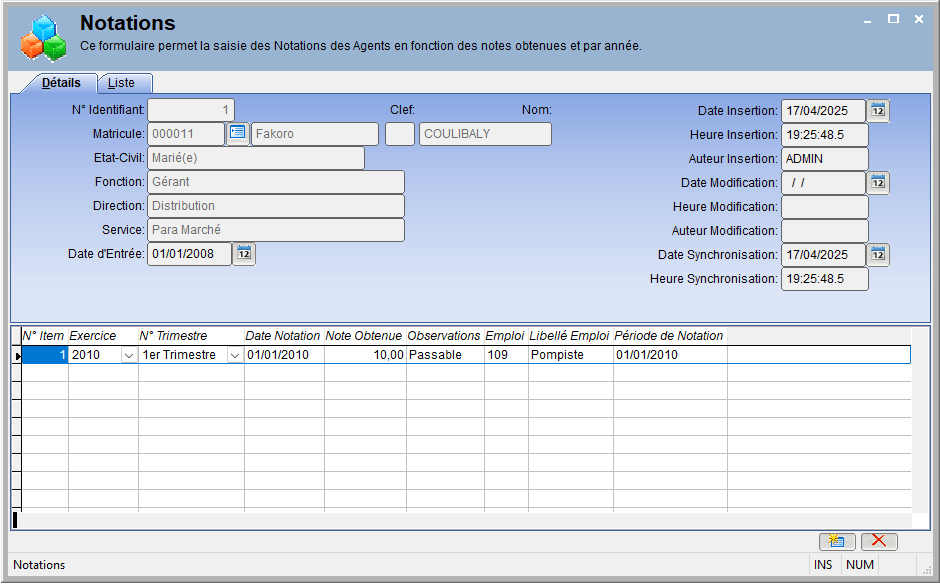This screenshot has height=585, width=940.
Task: Click the Date Synchronisation field
Action: click(824, 255)
